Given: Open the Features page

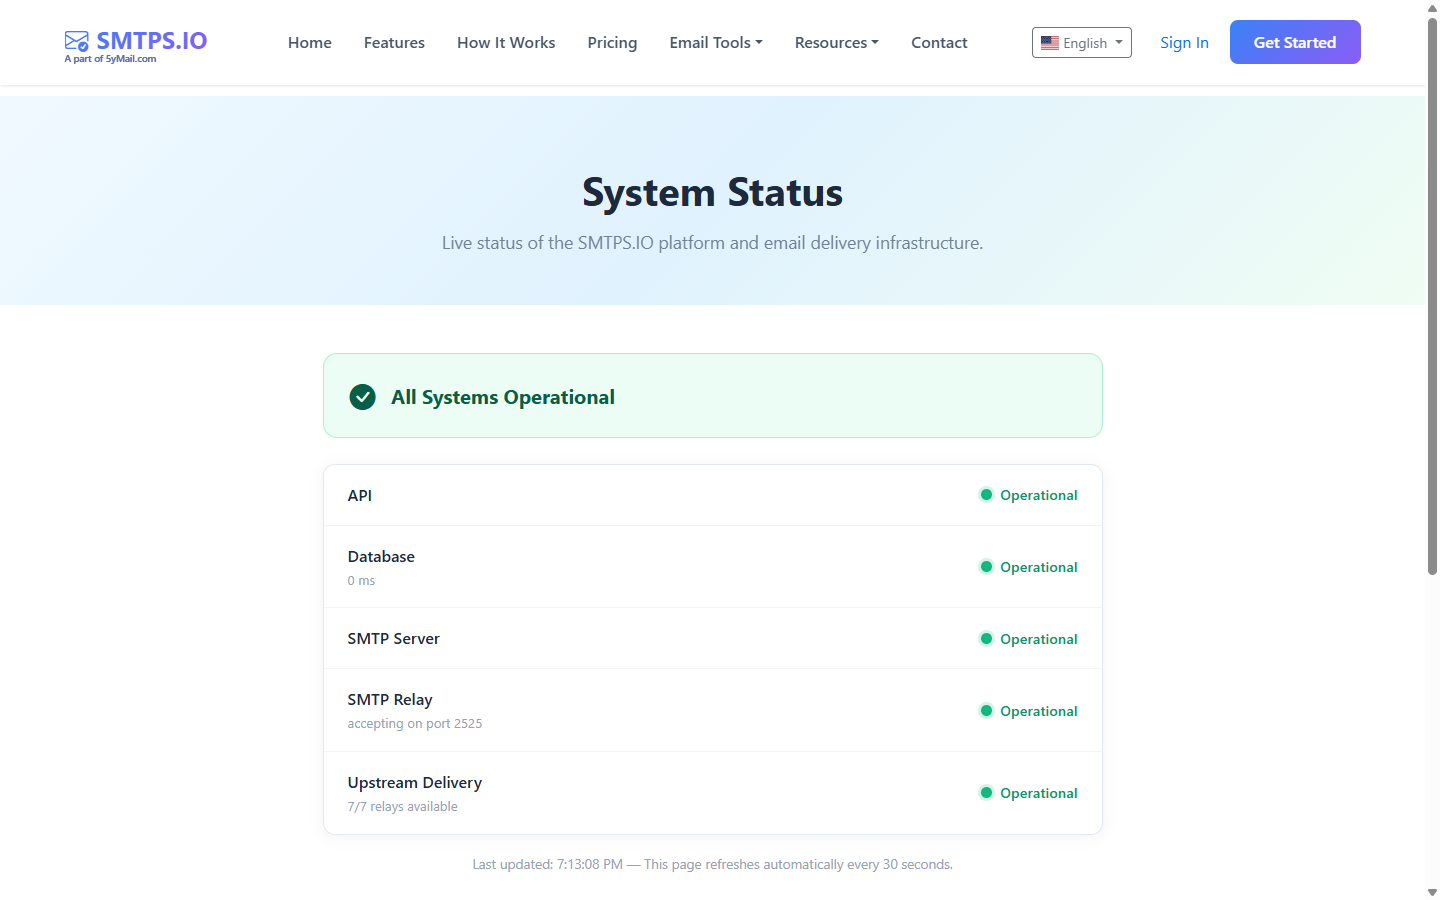Looking at the screenshot, I should 394,42.
